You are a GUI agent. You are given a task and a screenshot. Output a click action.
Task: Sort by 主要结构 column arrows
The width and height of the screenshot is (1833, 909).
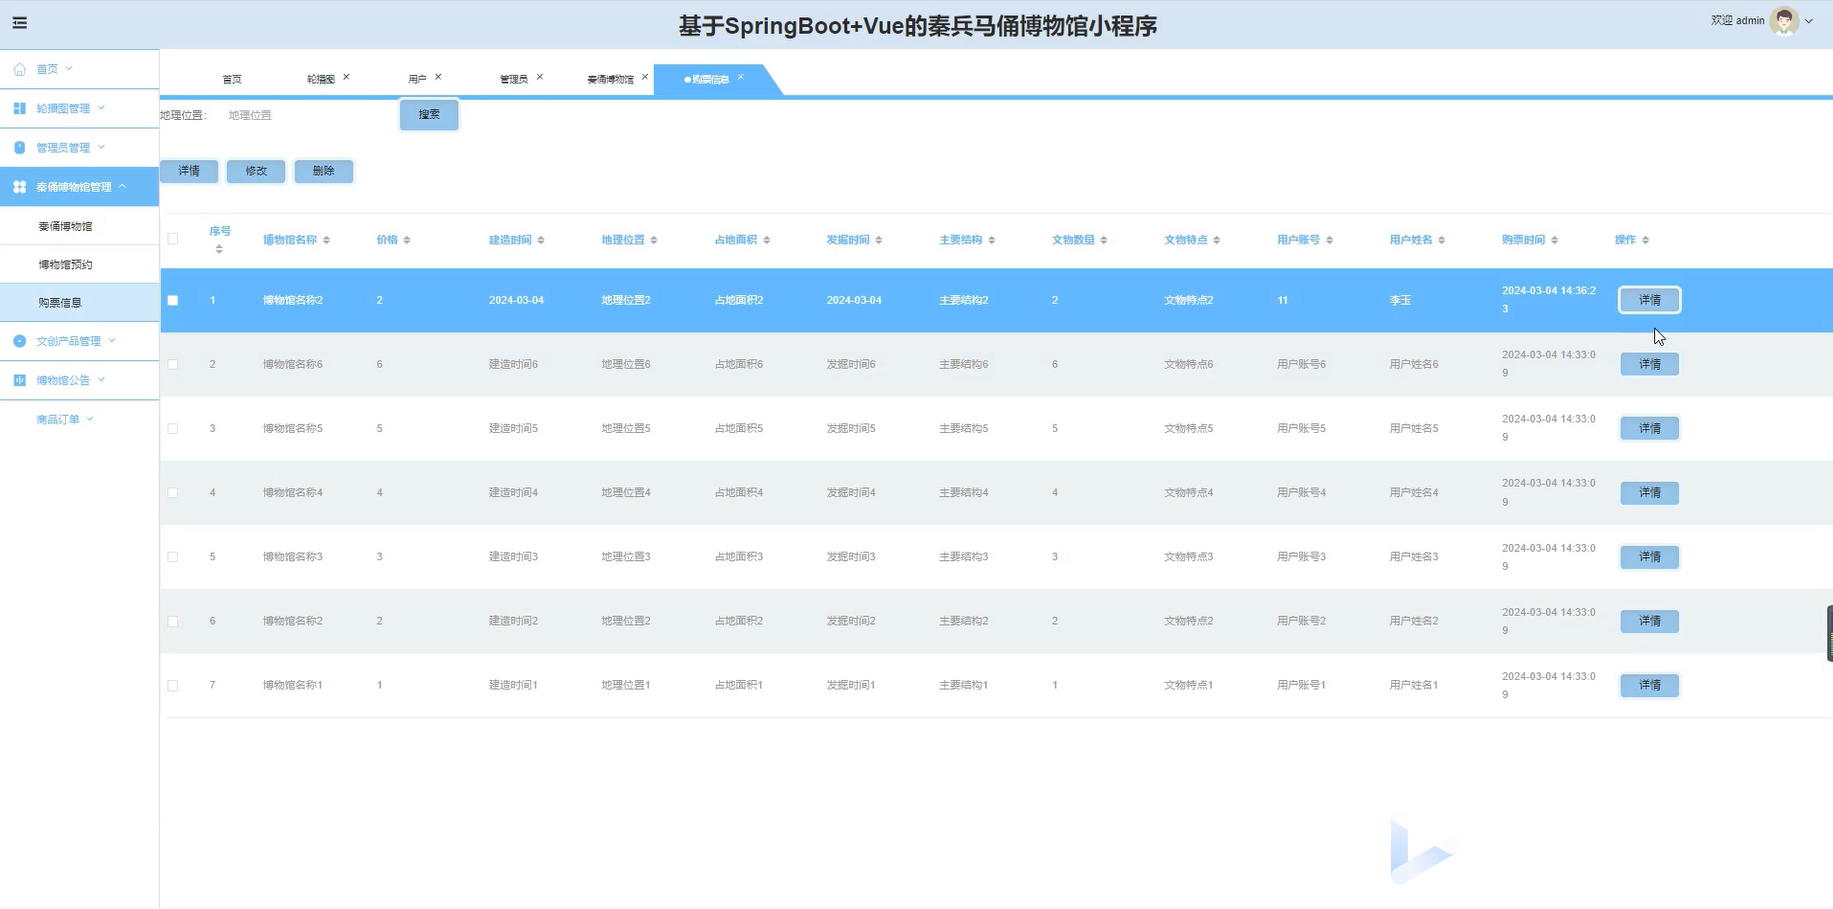992,240
